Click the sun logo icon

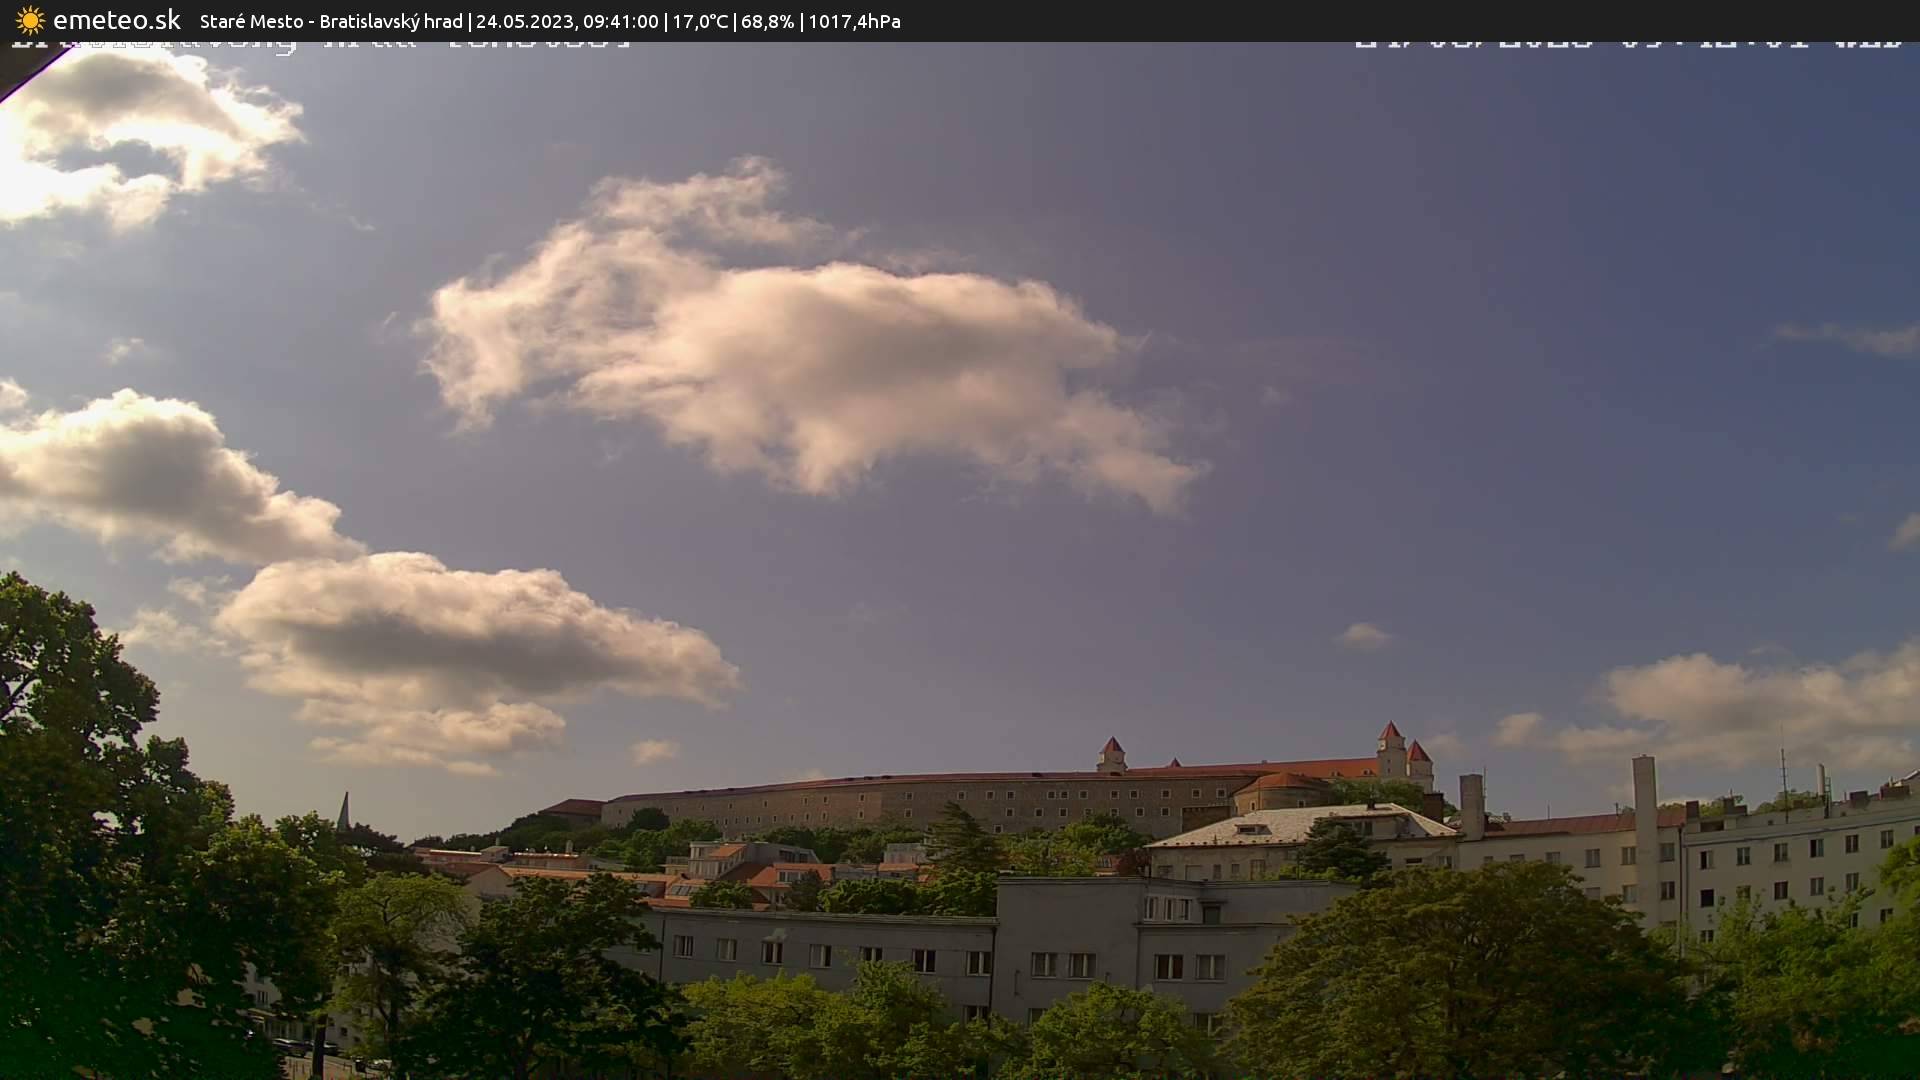[x=30, y=20]
